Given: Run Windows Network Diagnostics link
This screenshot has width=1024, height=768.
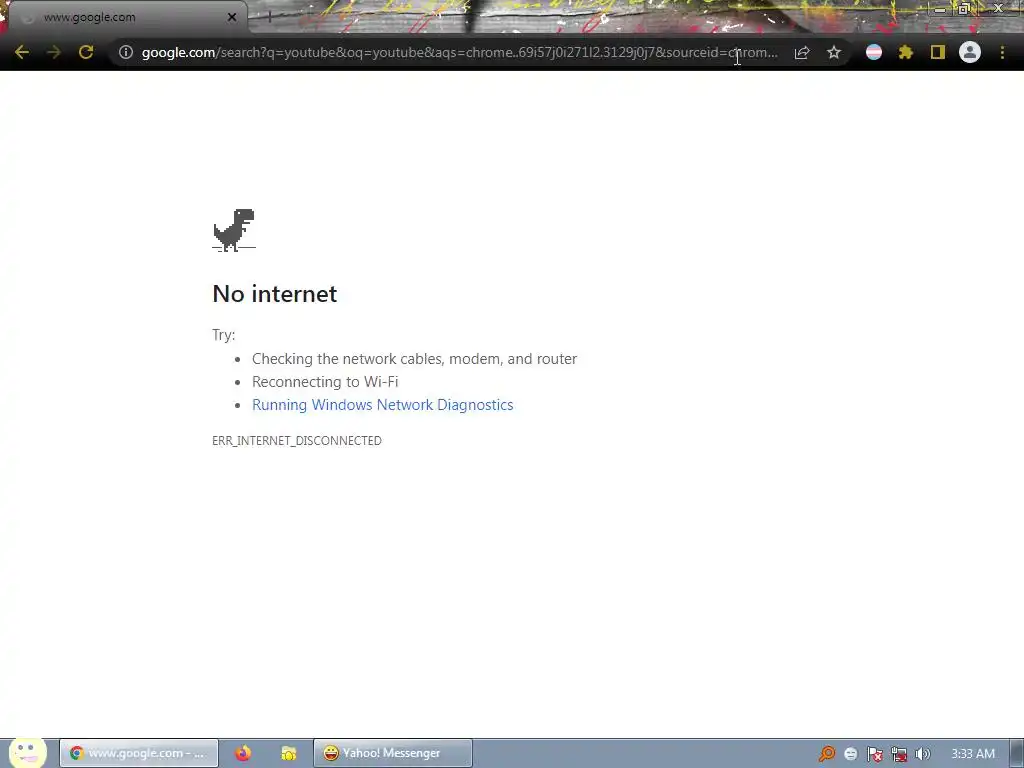Looking at the screenshot, I should click(383, 405).
